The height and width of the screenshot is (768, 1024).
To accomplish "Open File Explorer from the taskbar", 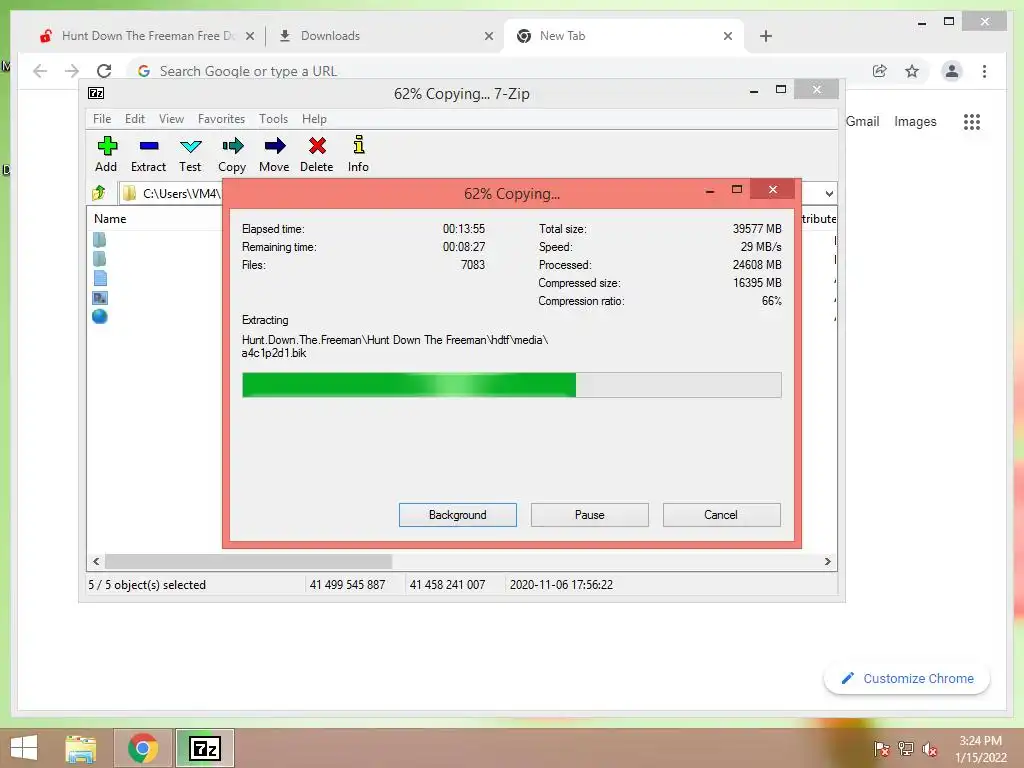I will 80,748.
